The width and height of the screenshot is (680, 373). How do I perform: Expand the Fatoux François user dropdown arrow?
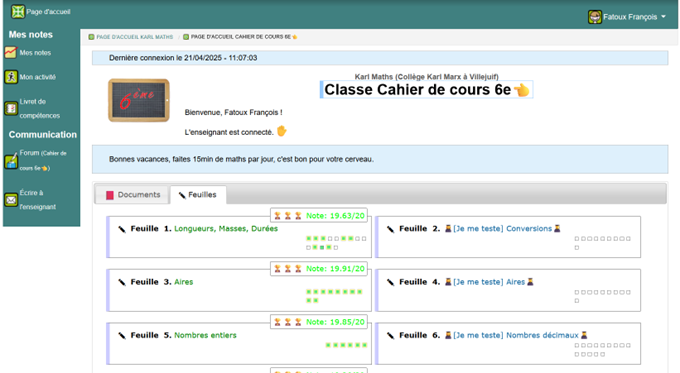tap(663, 17)
